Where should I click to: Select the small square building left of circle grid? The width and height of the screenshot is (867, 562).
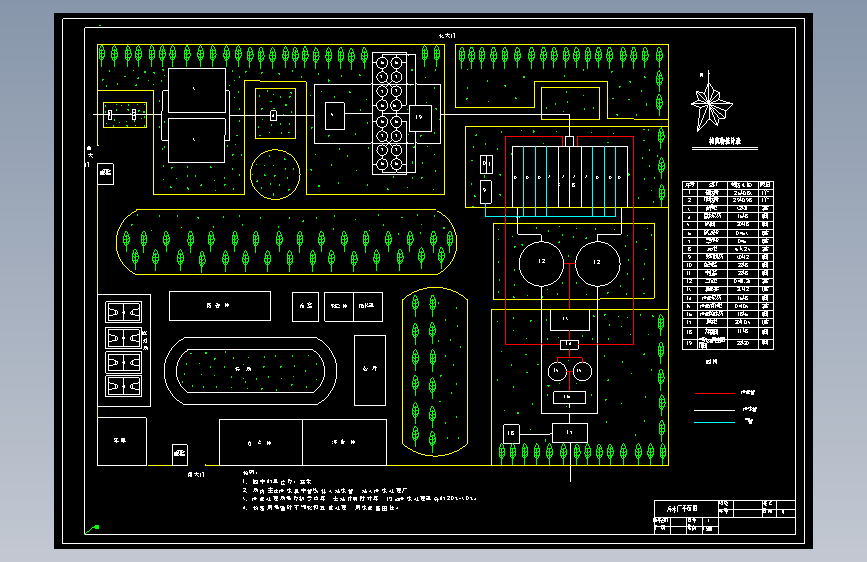click(335, 116)
